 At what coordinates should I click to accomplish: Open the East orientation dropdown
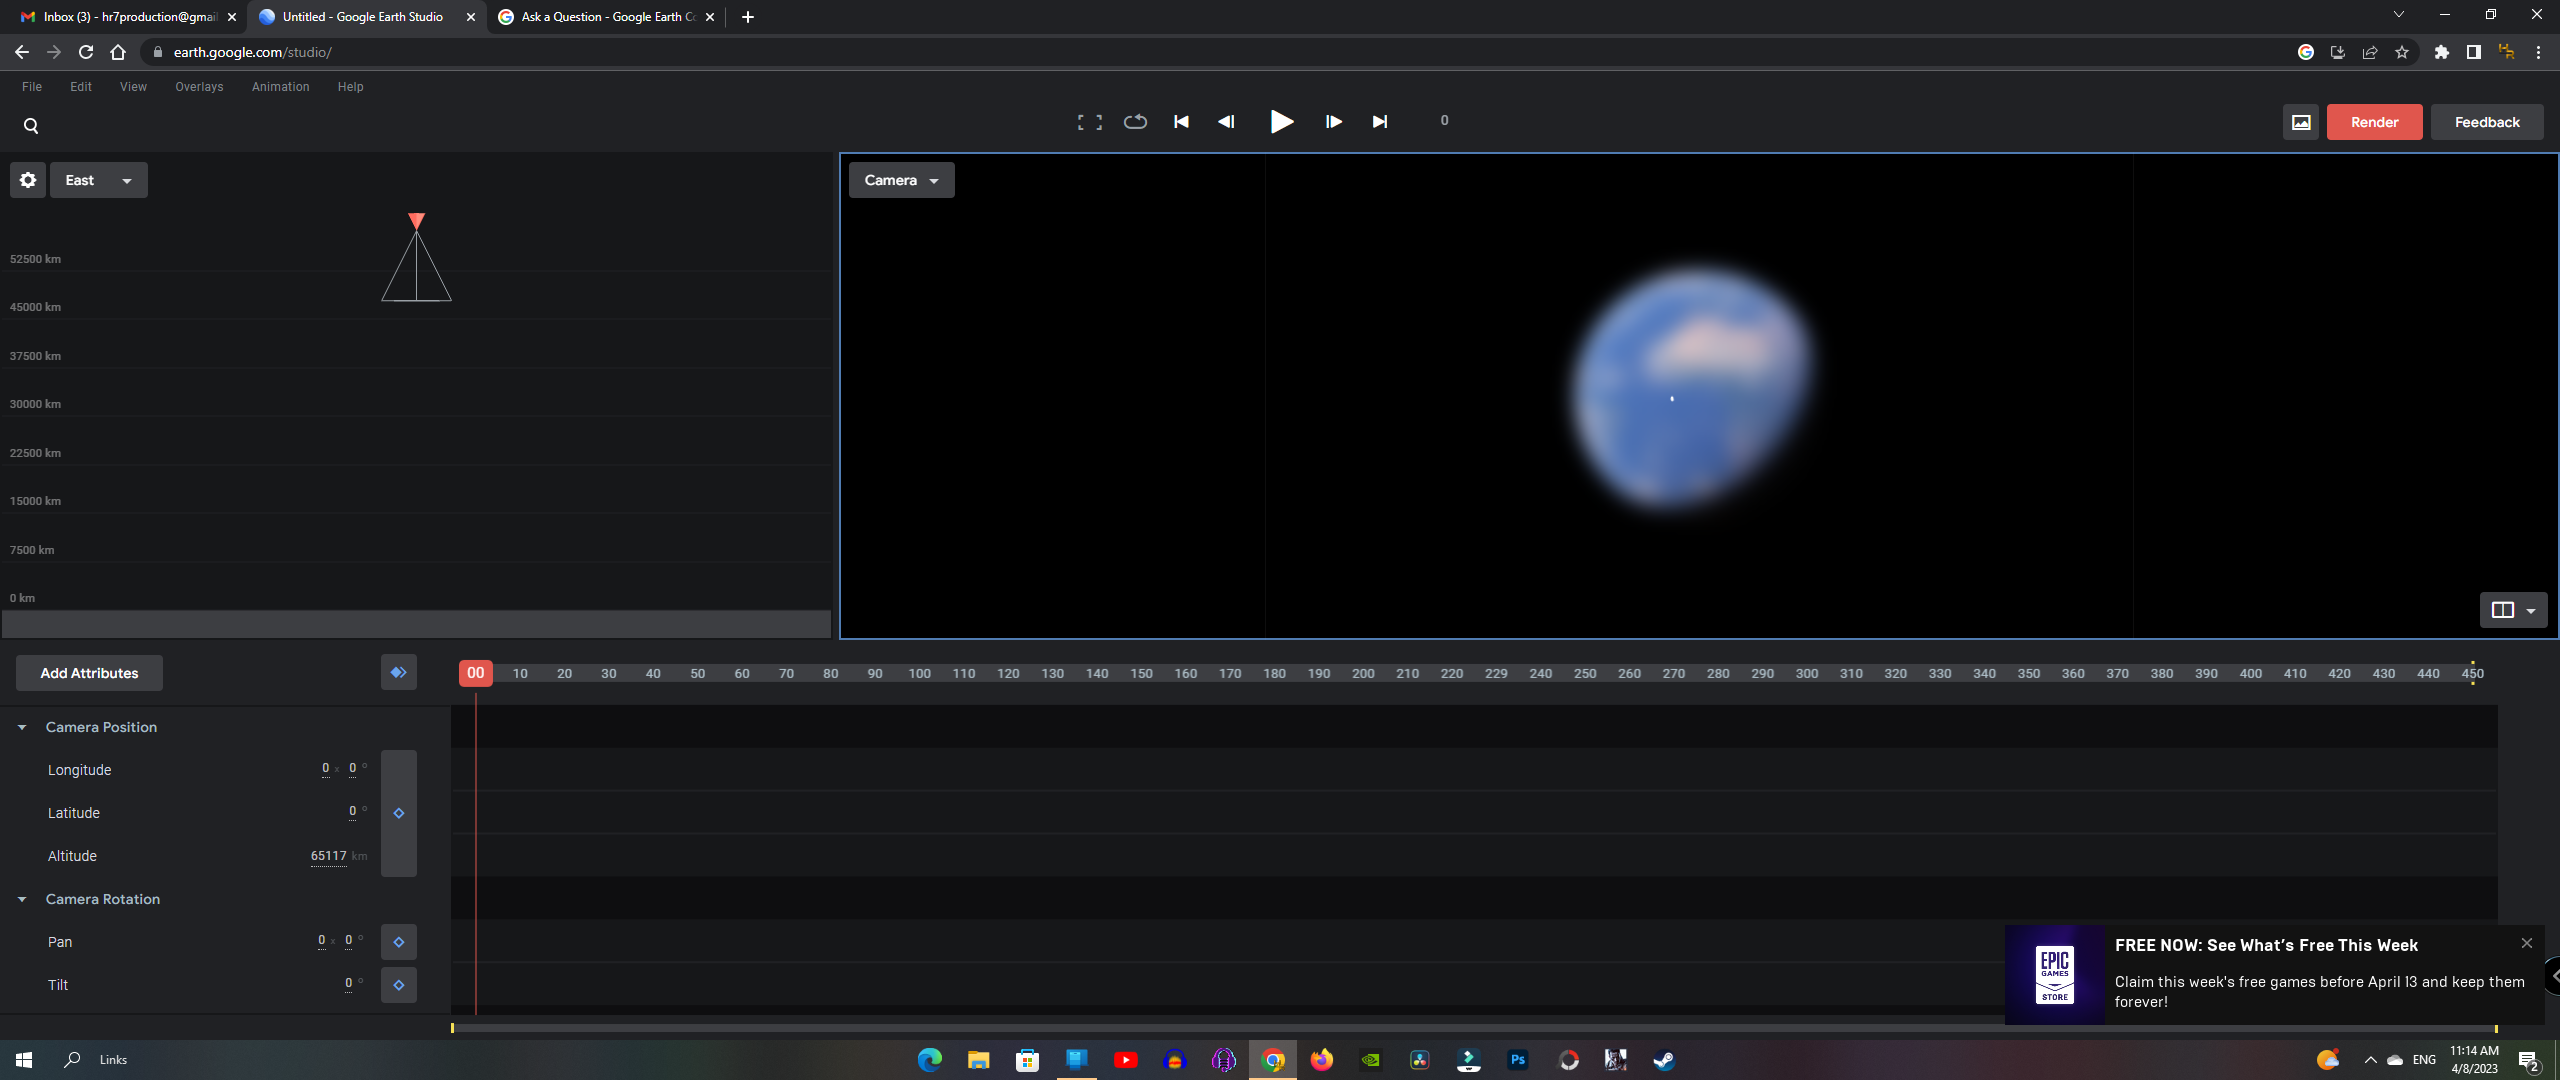pos(98,180)
